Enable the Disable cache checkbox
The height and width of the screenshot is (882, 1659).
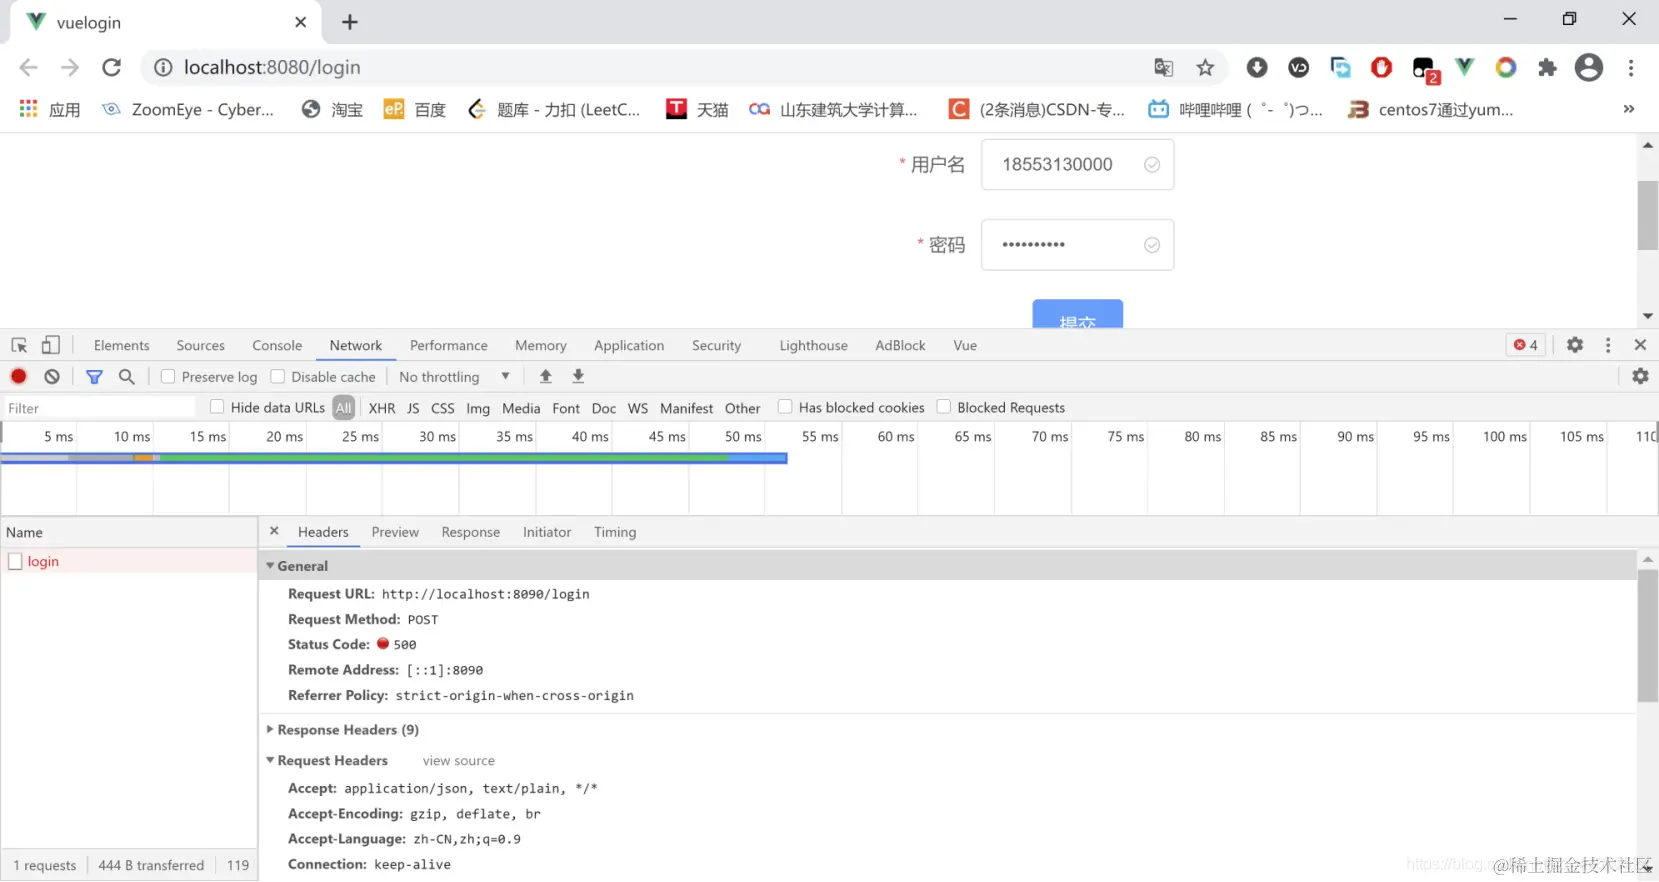(278, 376)
